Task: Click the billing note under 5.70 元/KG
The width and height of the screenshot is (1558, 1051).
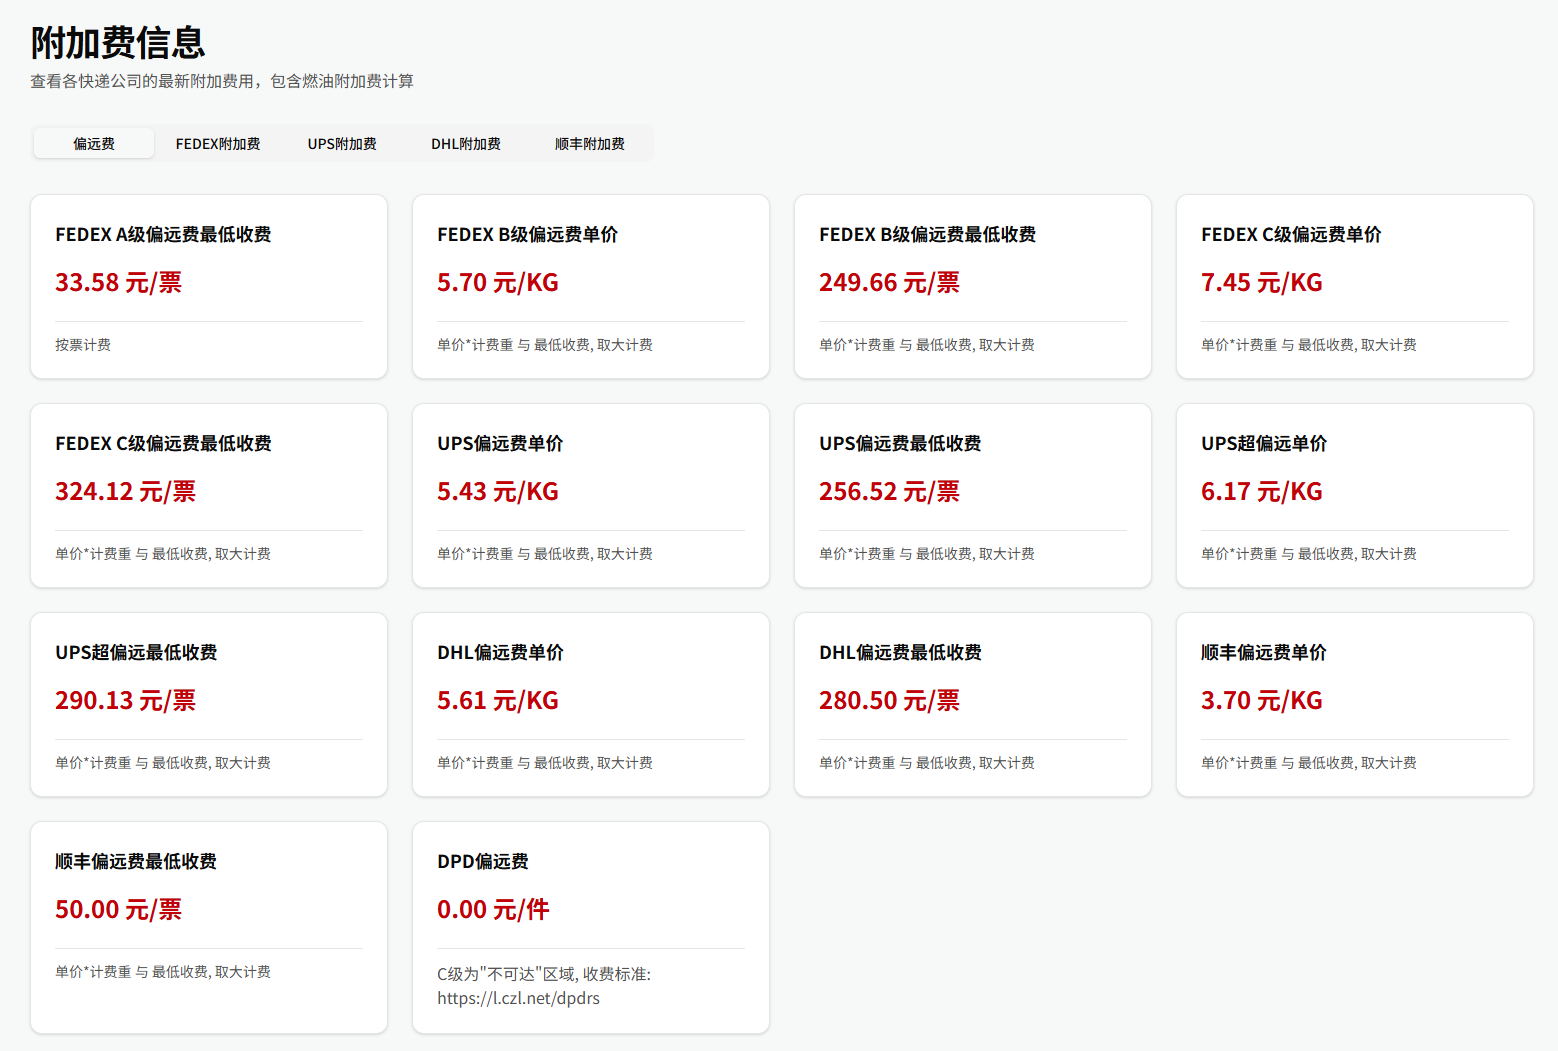Action: coord(545,345)
